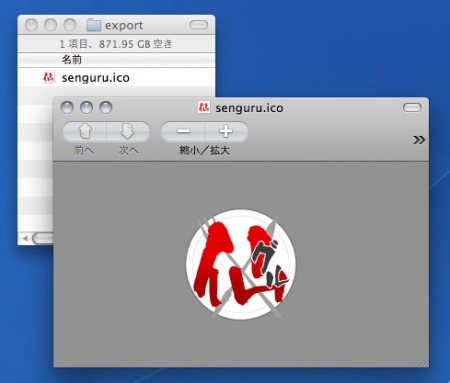Close the senguru.ico preview window
450x383 pixels.
point(67,108)
